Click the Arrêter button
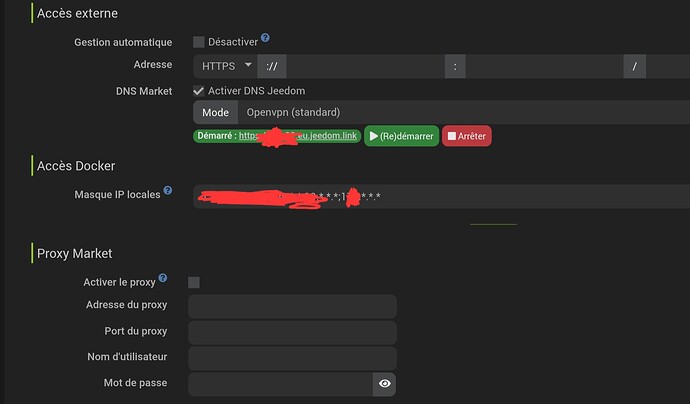 (x=466, y=136)
